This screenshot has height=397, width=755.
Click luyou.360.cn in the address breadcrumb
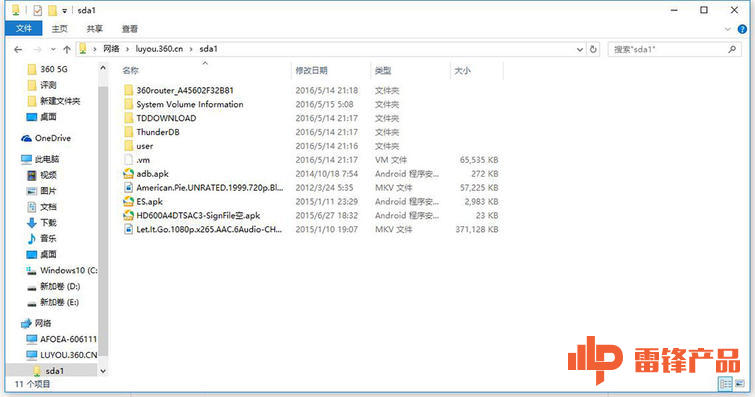159,49
